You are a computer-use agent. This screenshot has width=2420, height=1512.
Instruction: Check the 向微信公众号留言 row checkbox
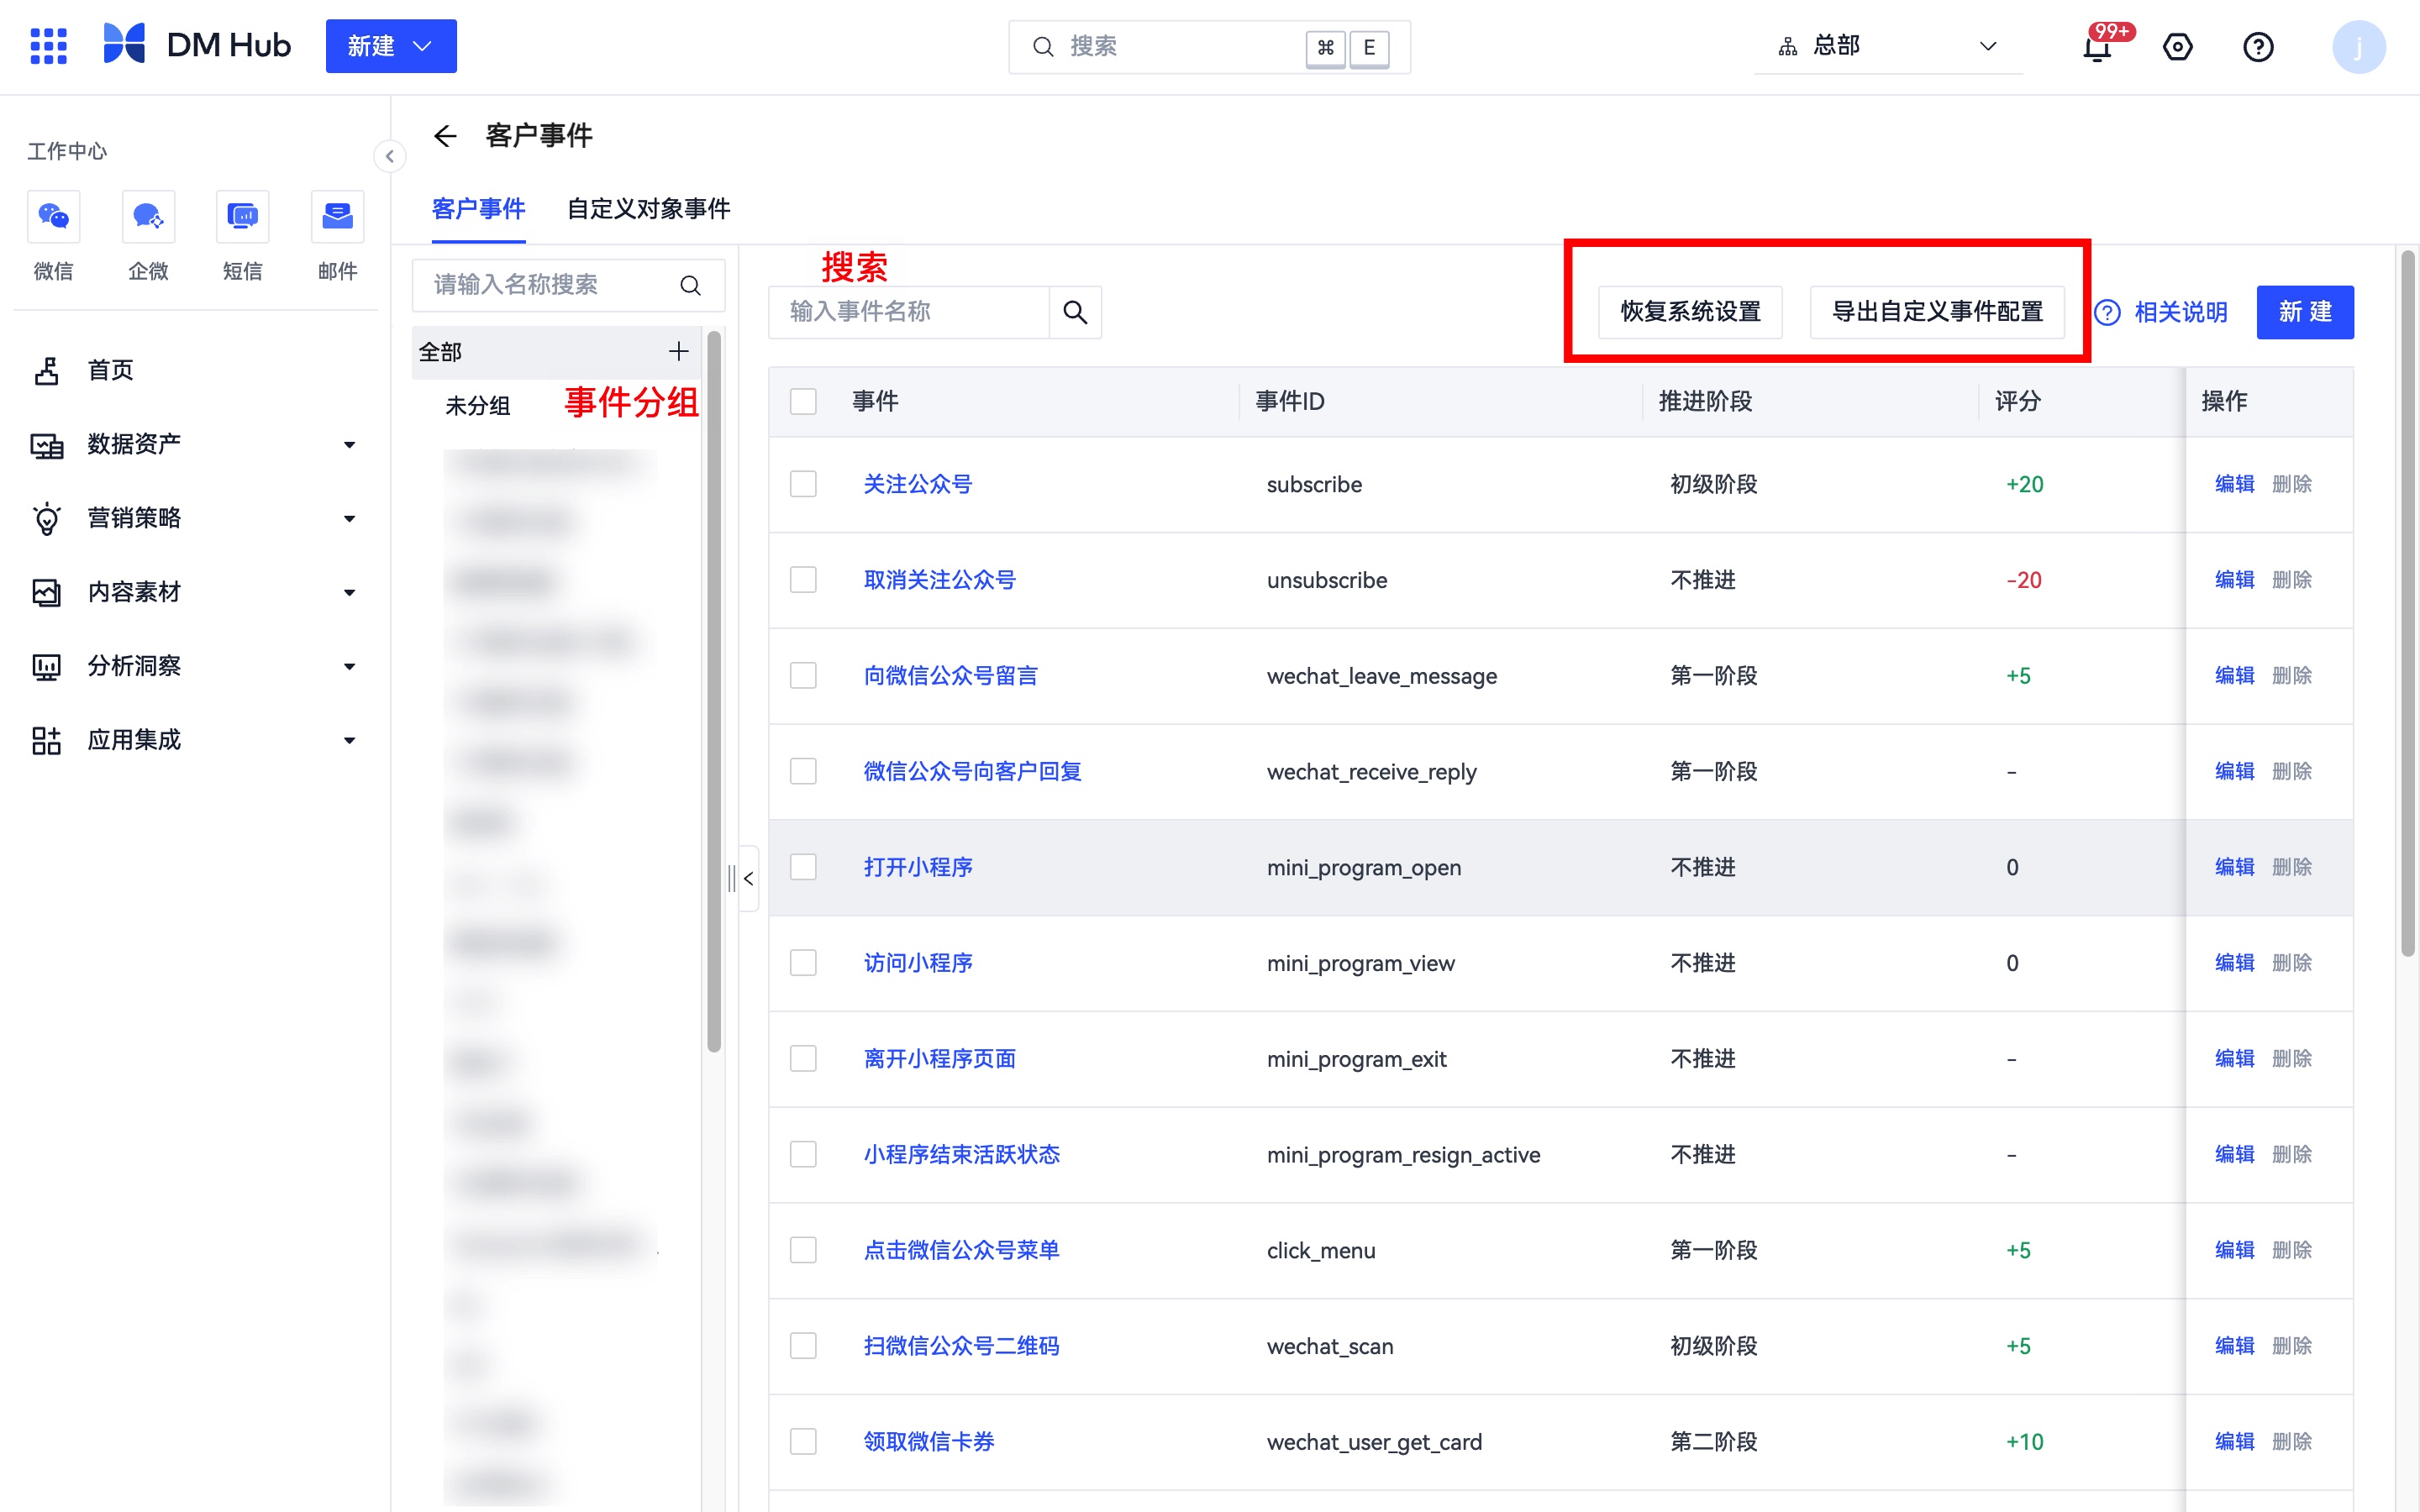(803, 675)
